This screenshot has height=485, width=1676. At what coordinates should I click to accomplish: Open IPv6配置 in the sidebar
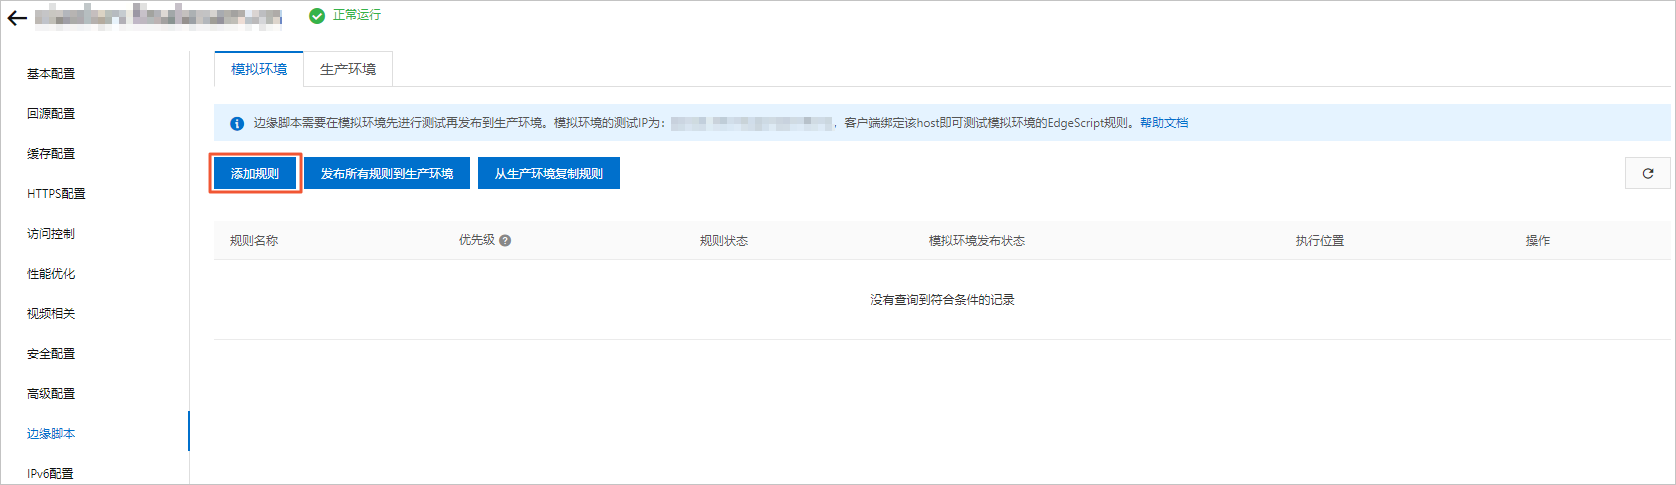click(x=50, y=474)
